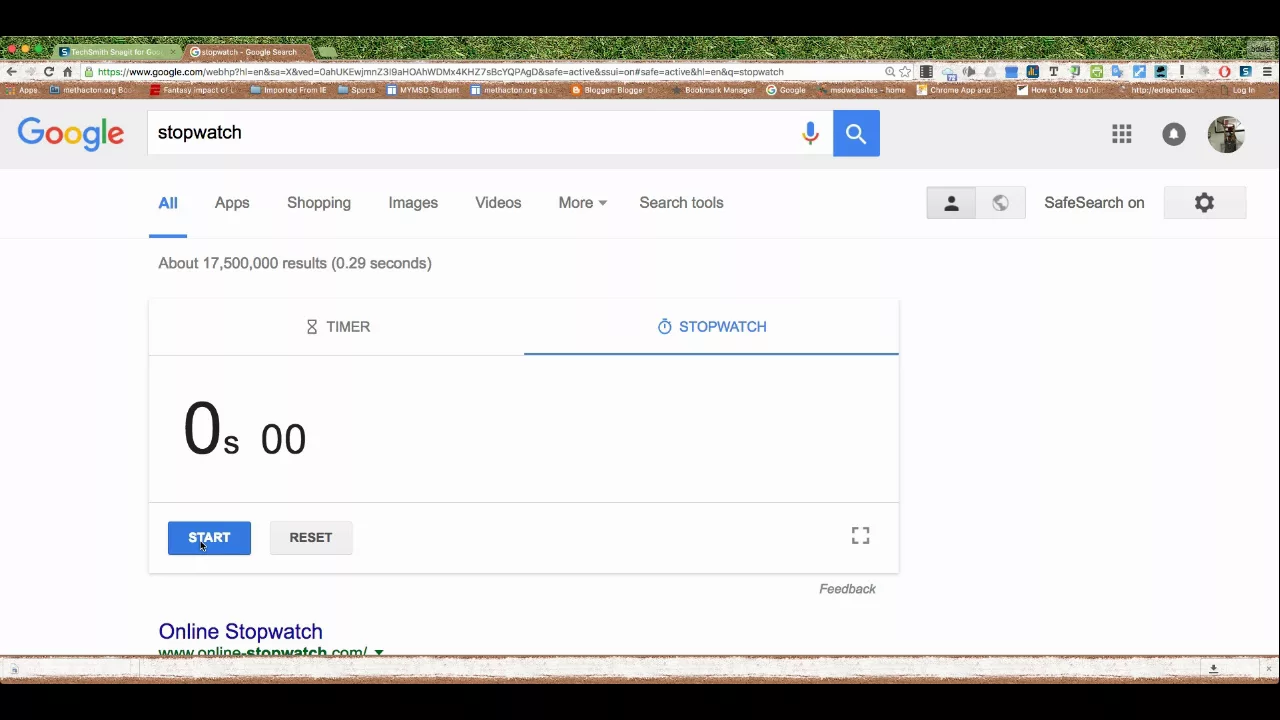Click the Google Translate extension icon

[1118, 72]
